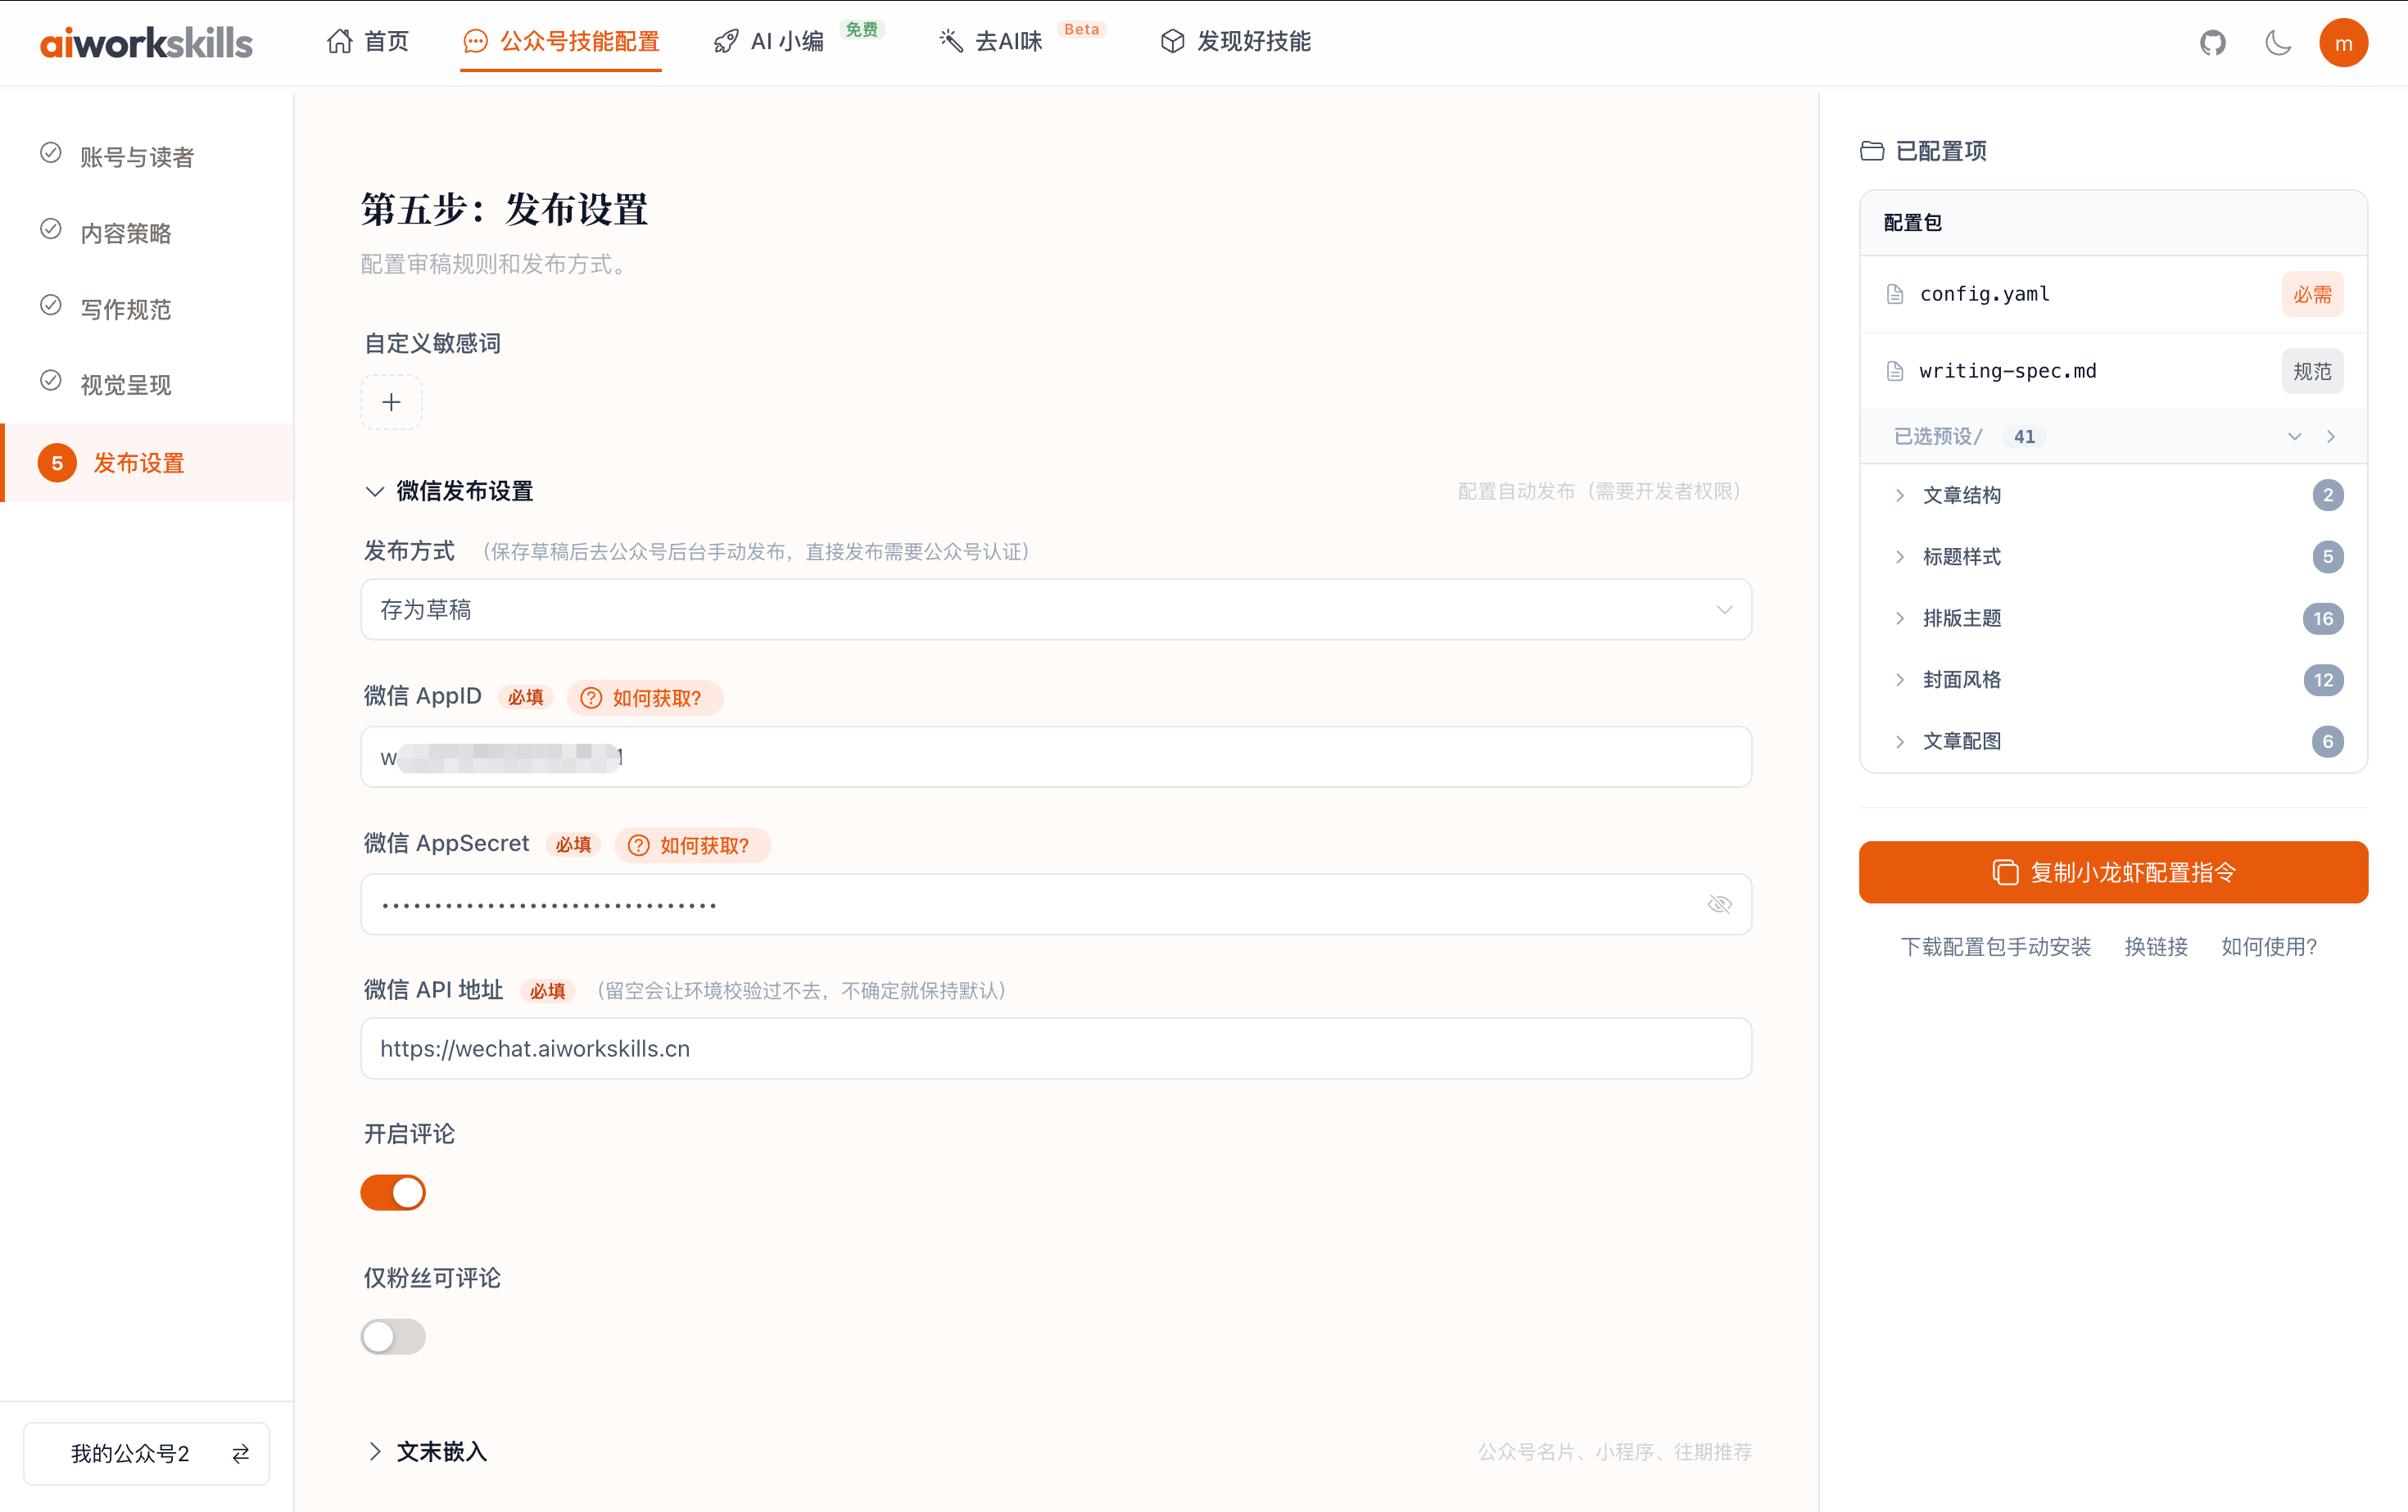The height and width of the screenshot is (1512, 2408).
Task: Click the 16 count on 排版主题
Action: coord(2322,618)
